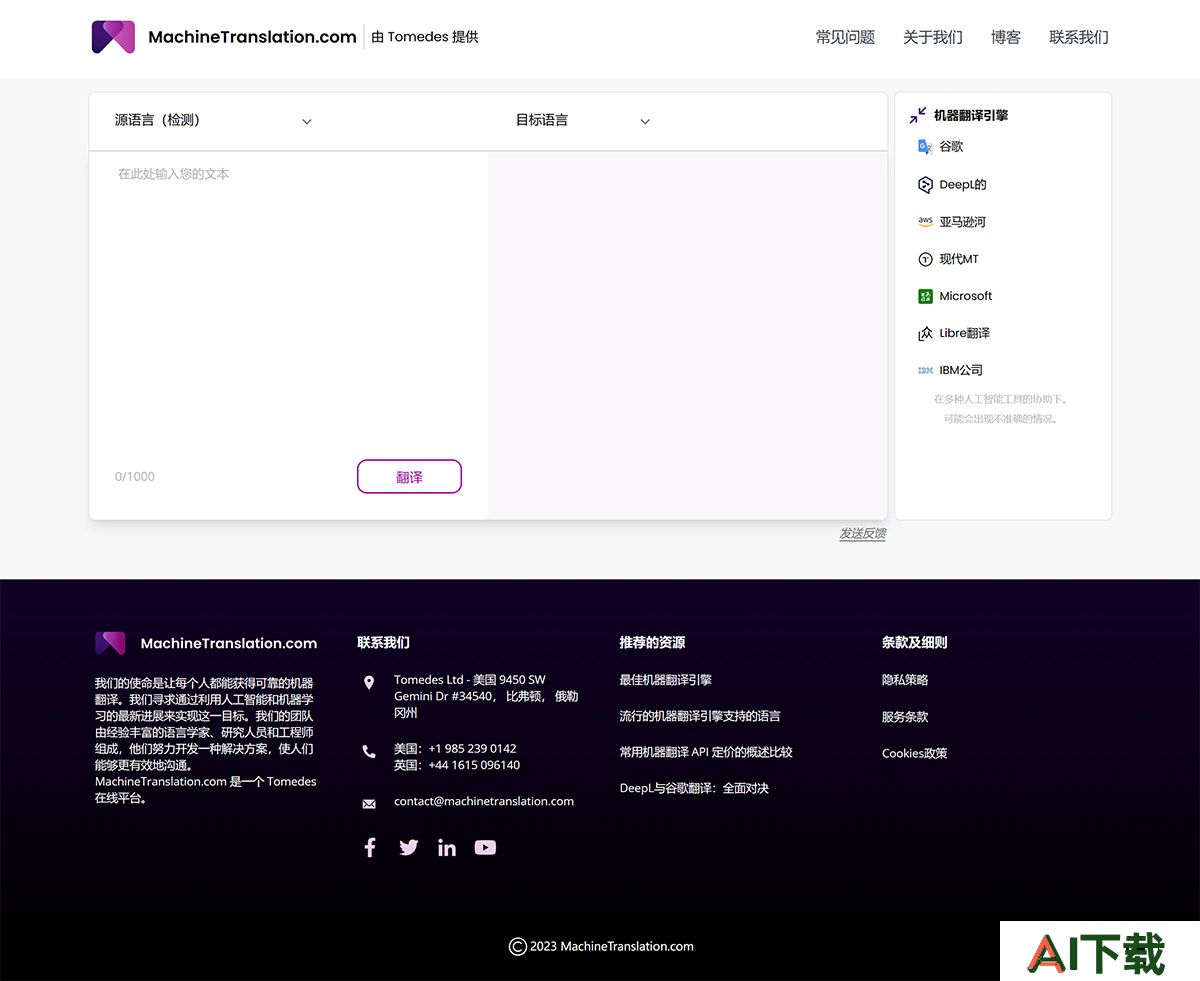1200x981 pixels.
Task: Click the Microsoft engine label
Action: 966,297
